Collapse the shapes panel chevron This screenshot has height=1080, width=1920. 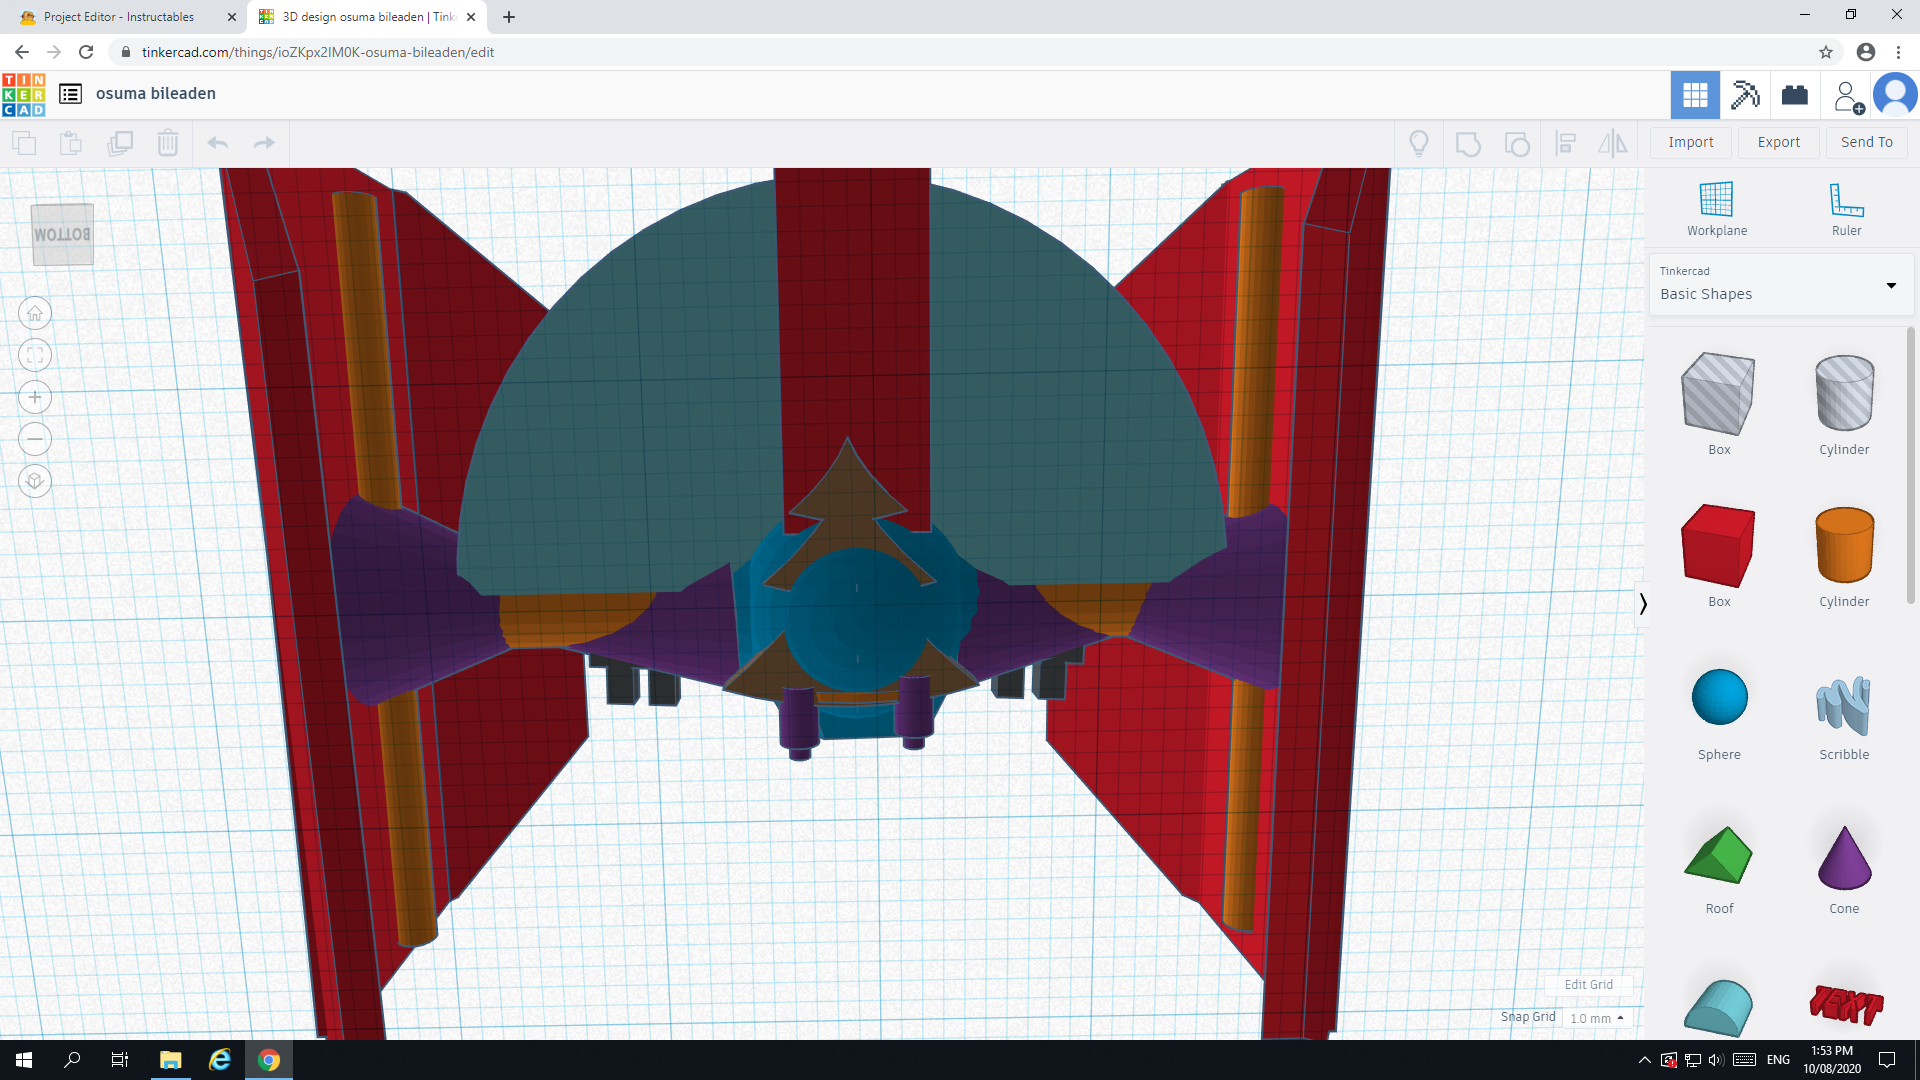pos(1642,604)
